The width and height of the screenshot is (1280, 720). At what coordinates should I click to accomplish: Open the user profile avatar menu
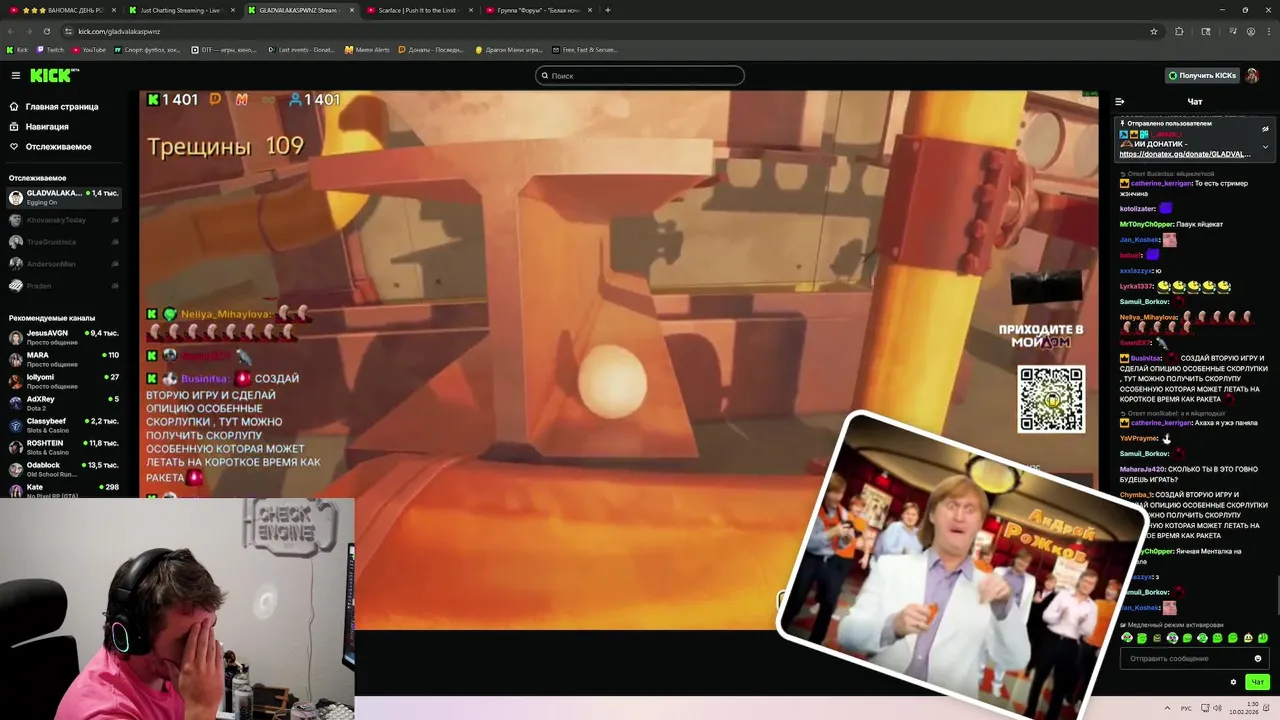1252,75
